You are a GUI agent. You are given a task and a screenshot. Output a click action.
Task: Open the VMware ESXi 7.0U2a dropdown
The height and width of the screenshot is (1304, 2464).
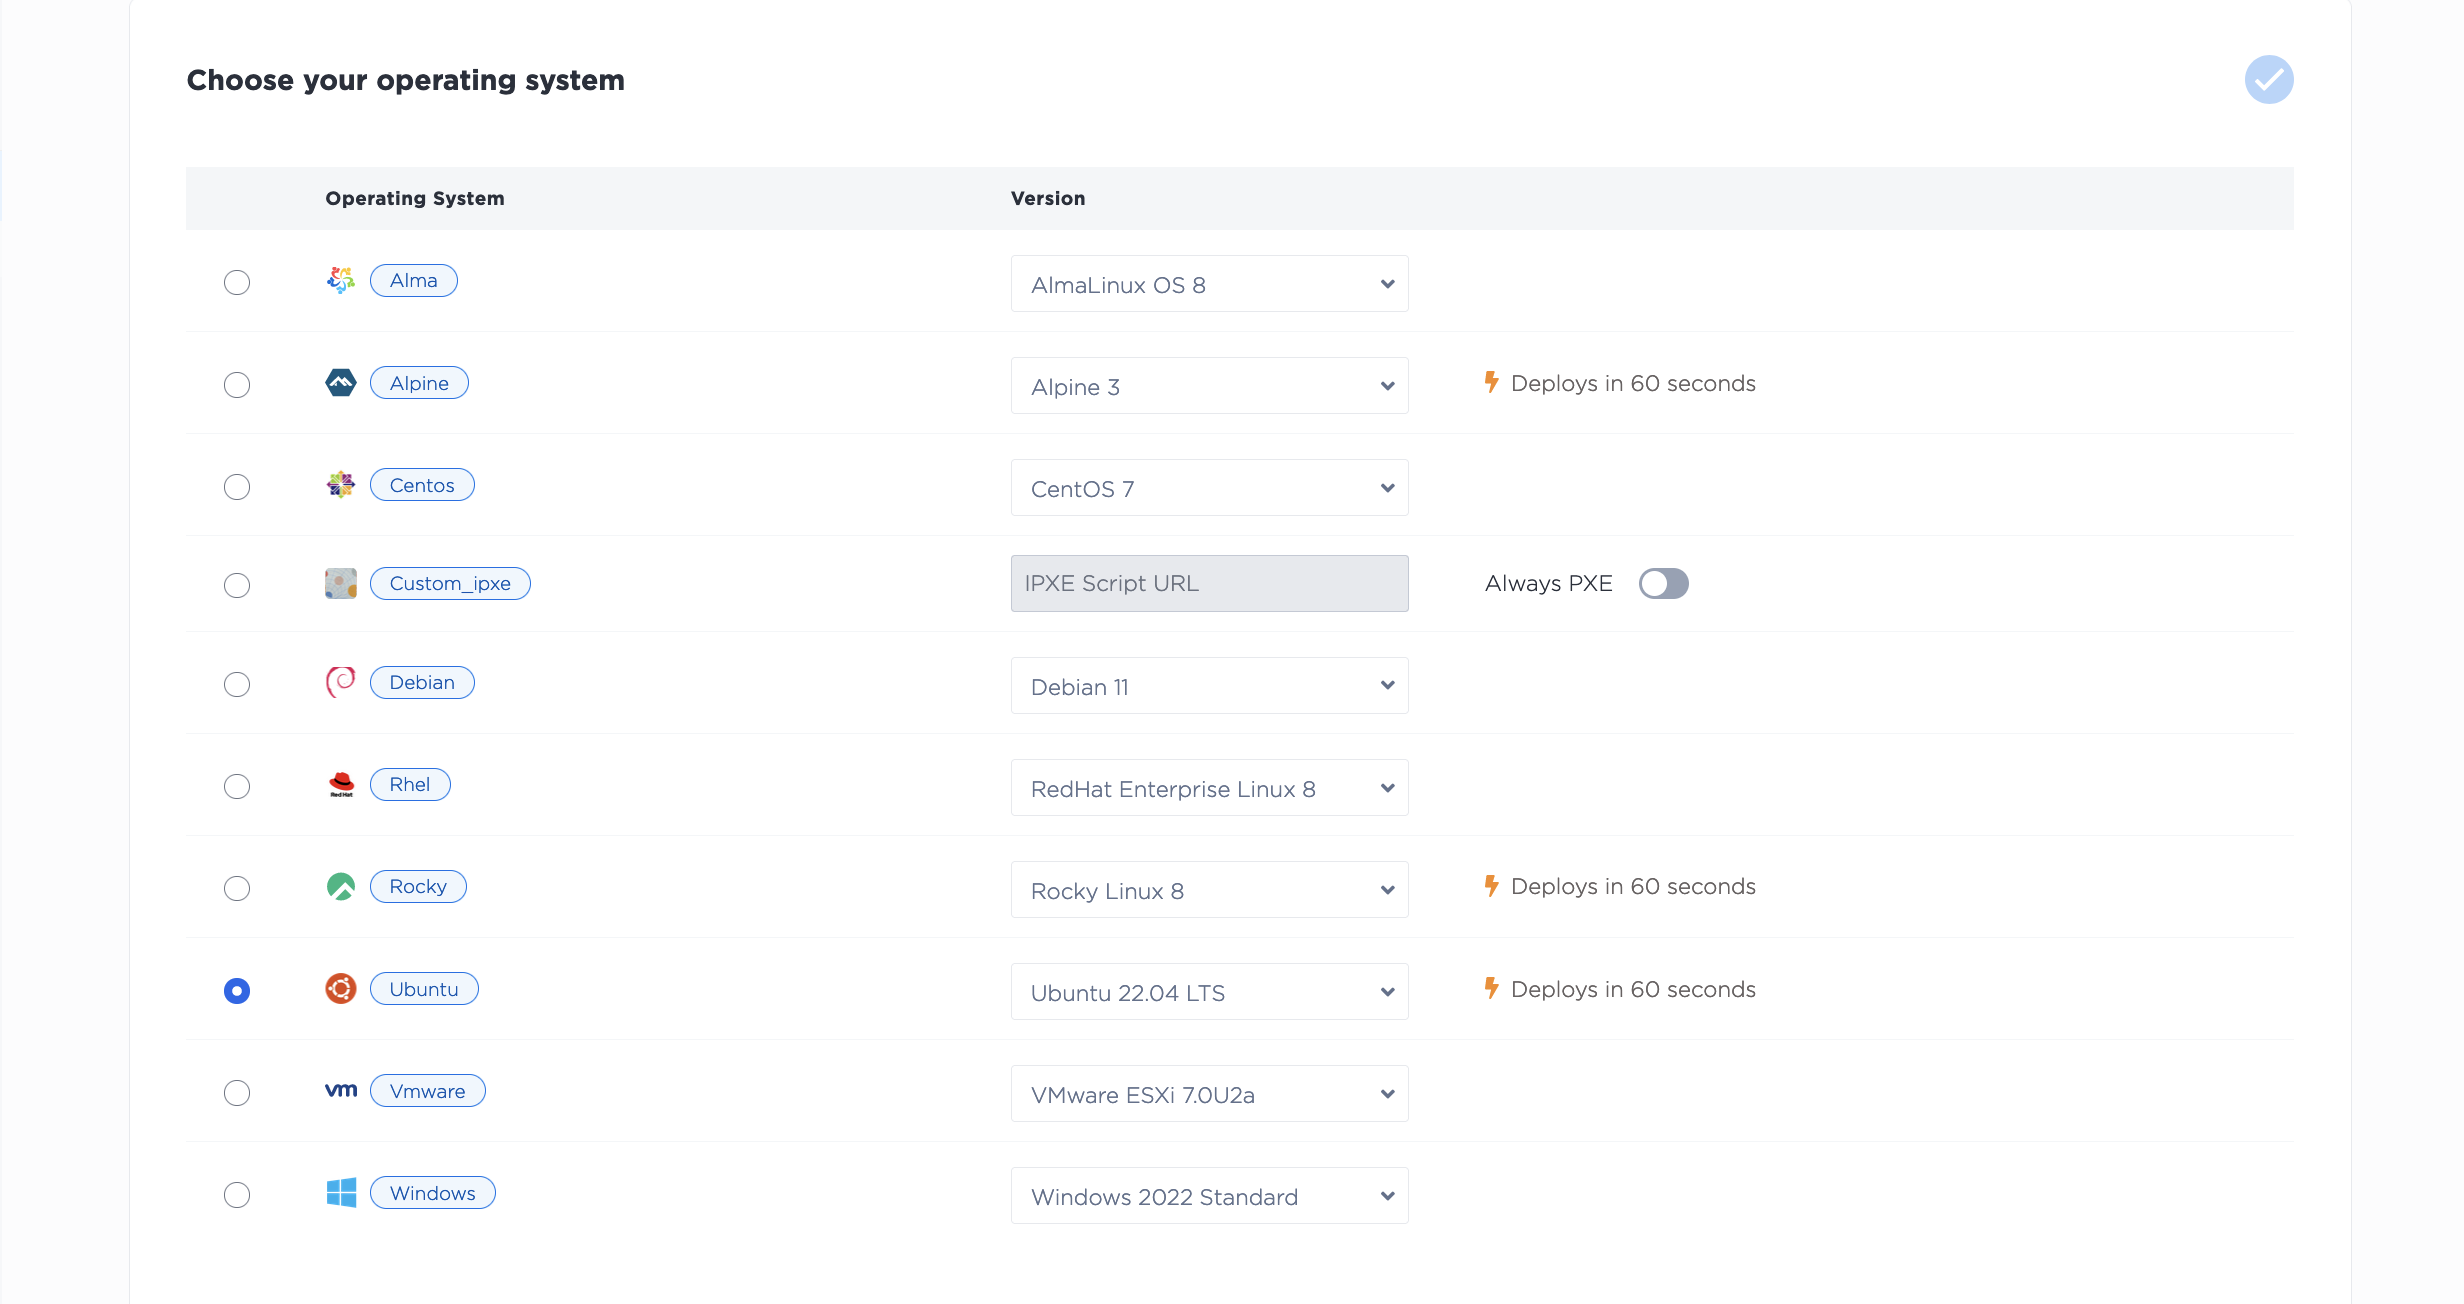click(1209, 1094)
